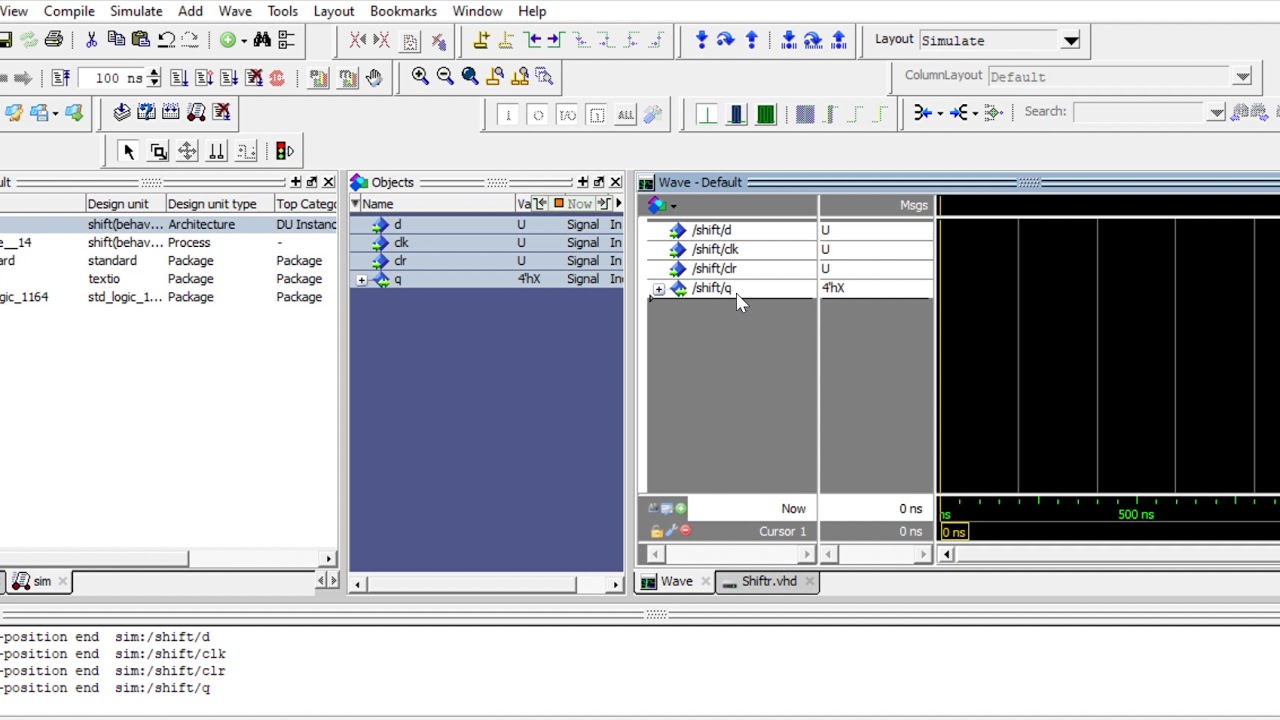Toggle the output ports filter button
This screenshot has width=1280, height=720.
[538, 115]
